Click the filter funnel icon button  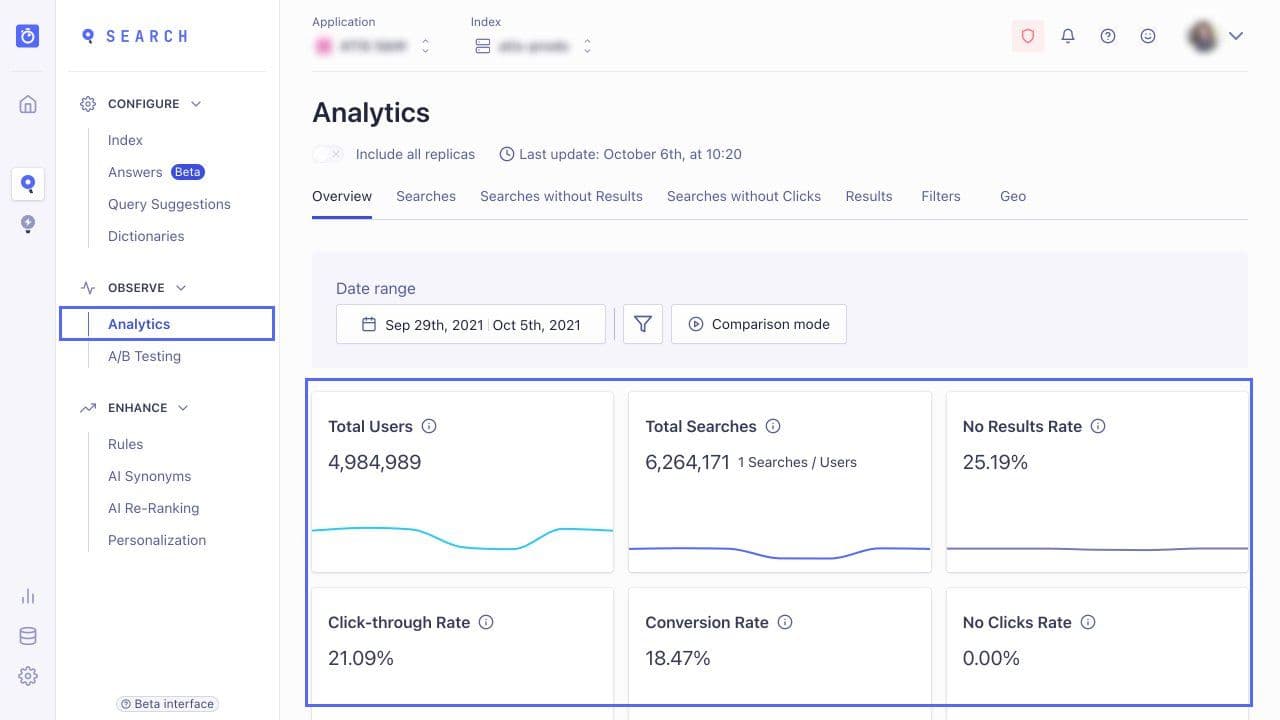click(x=643, y=324)
